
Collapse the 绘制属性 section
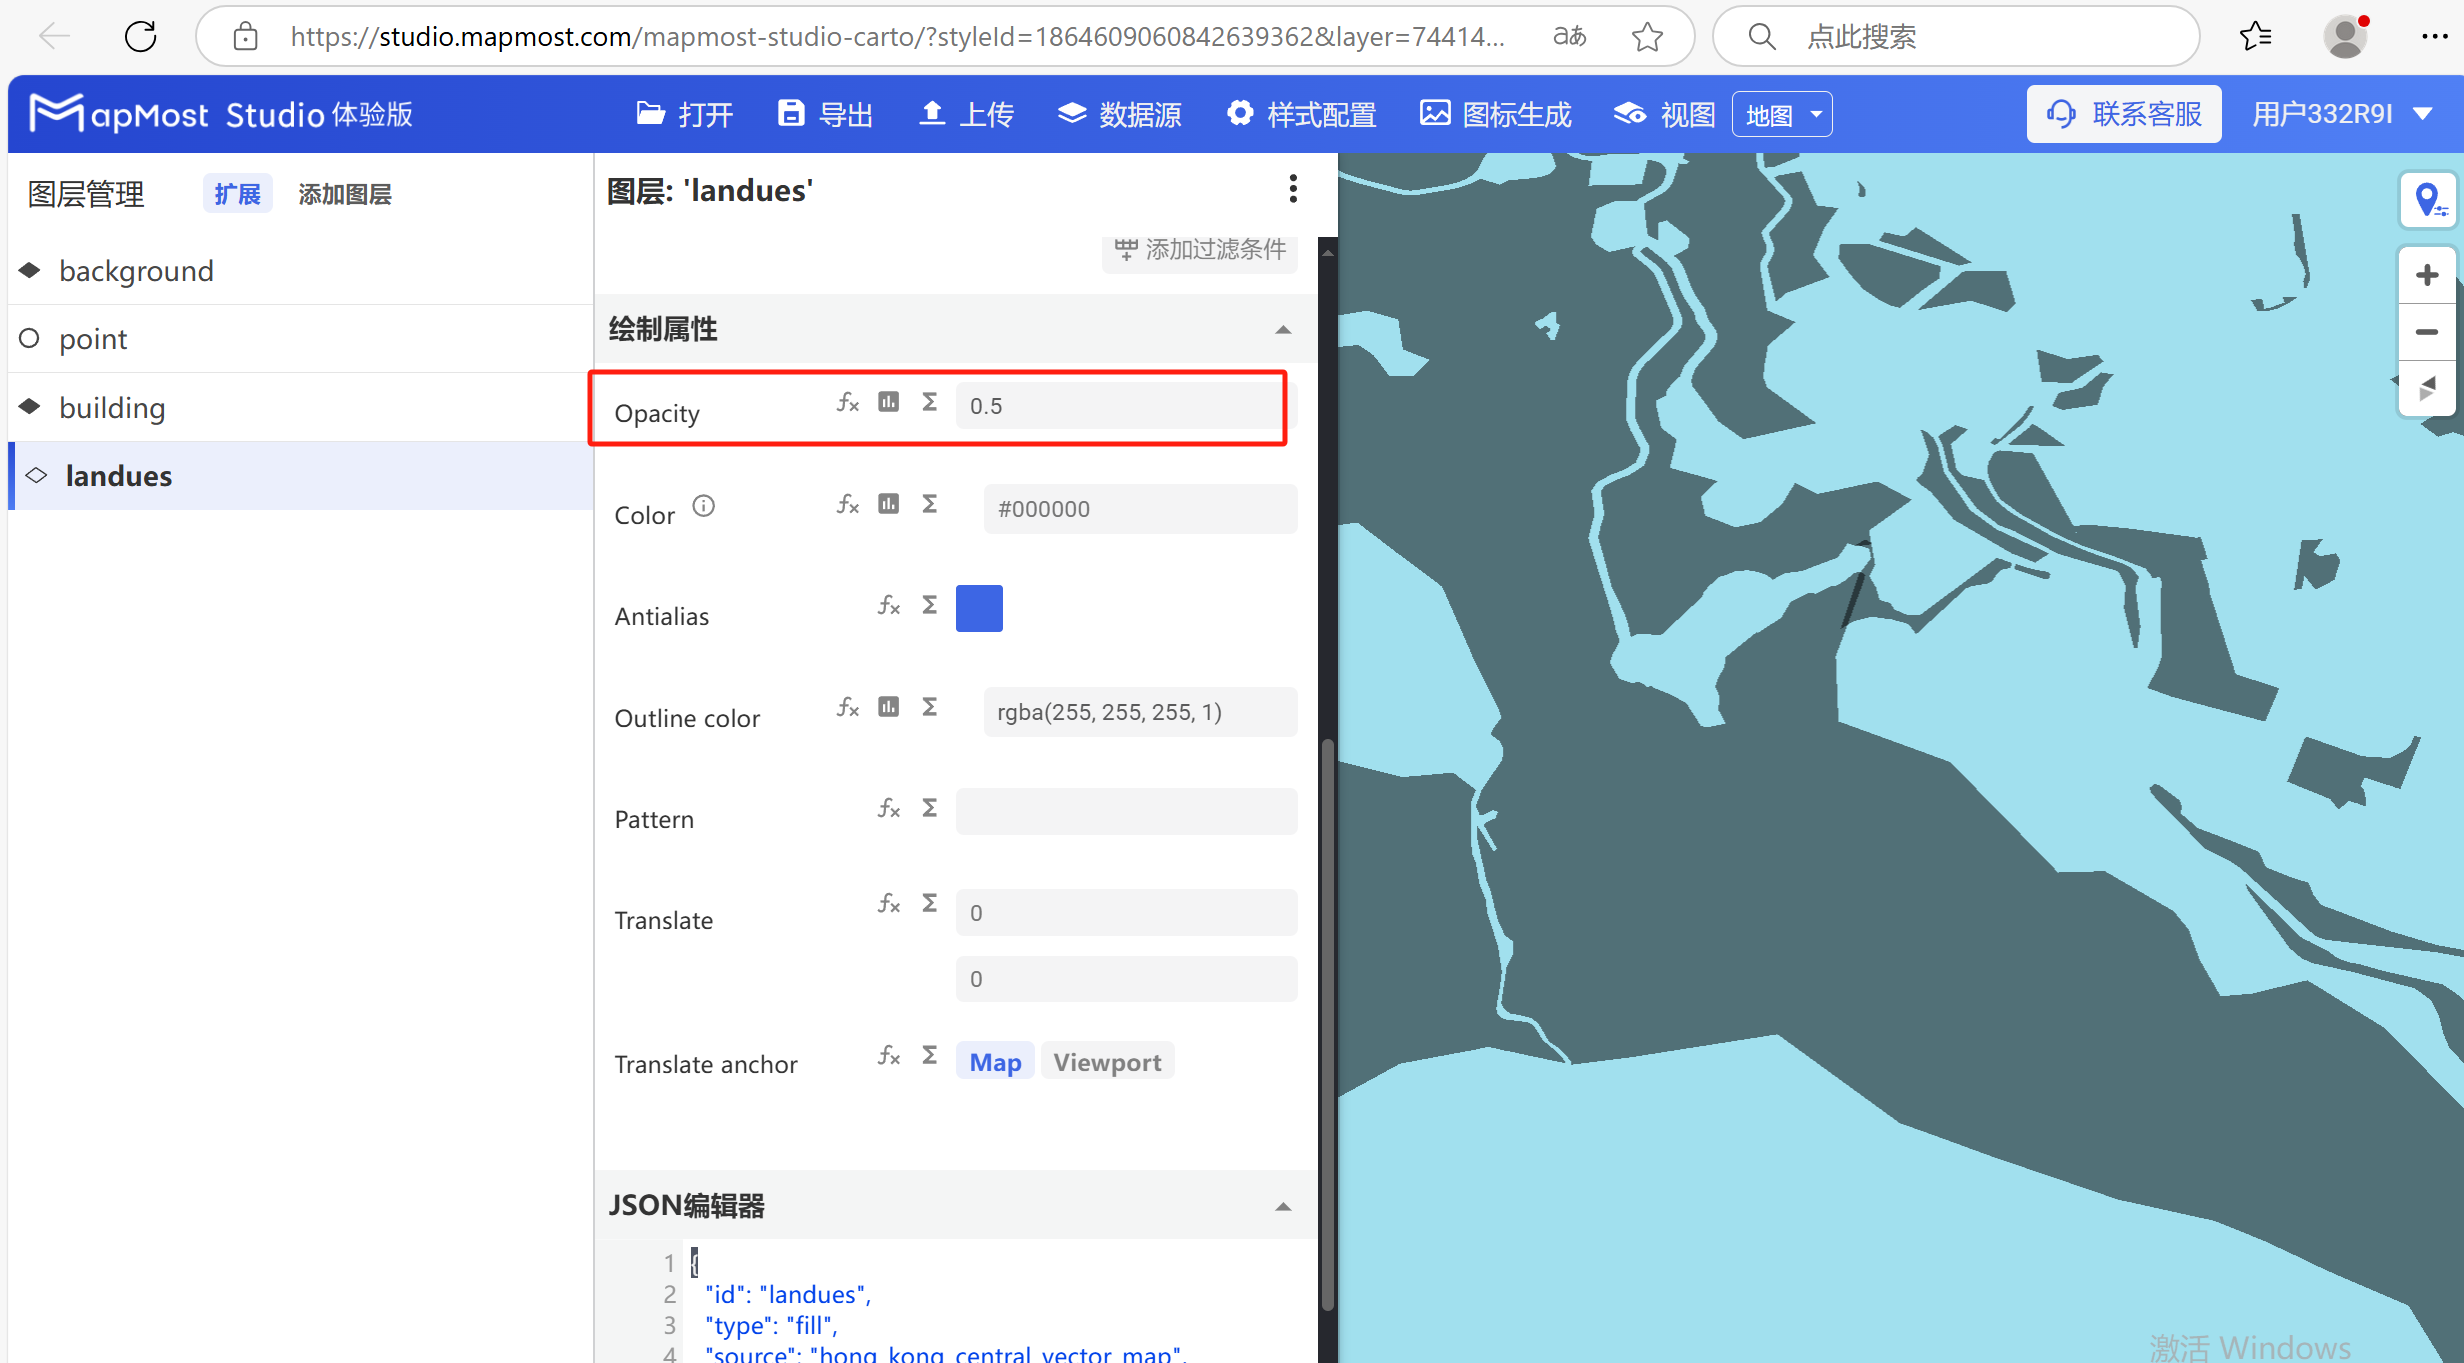[1283, 330]
